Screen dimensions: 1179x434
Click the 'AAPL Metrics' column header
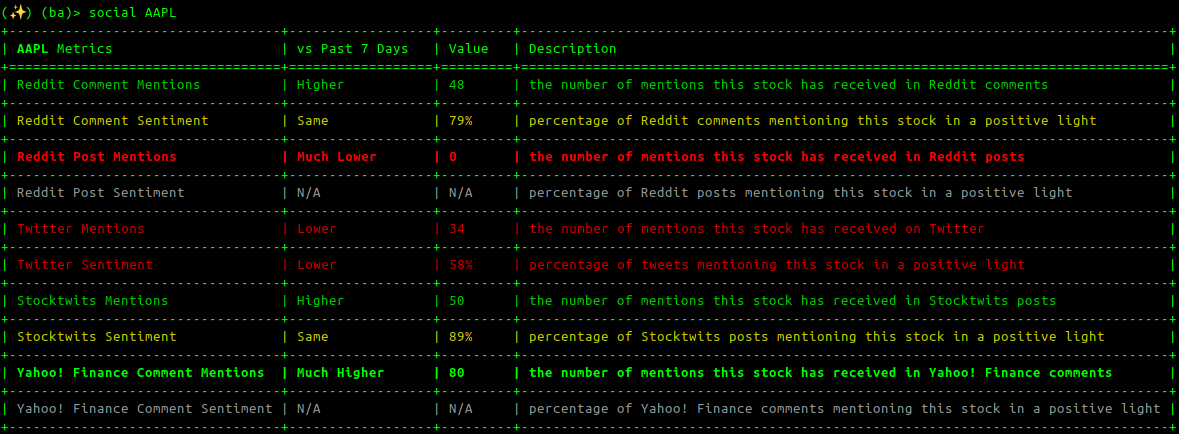pos(65,49)
